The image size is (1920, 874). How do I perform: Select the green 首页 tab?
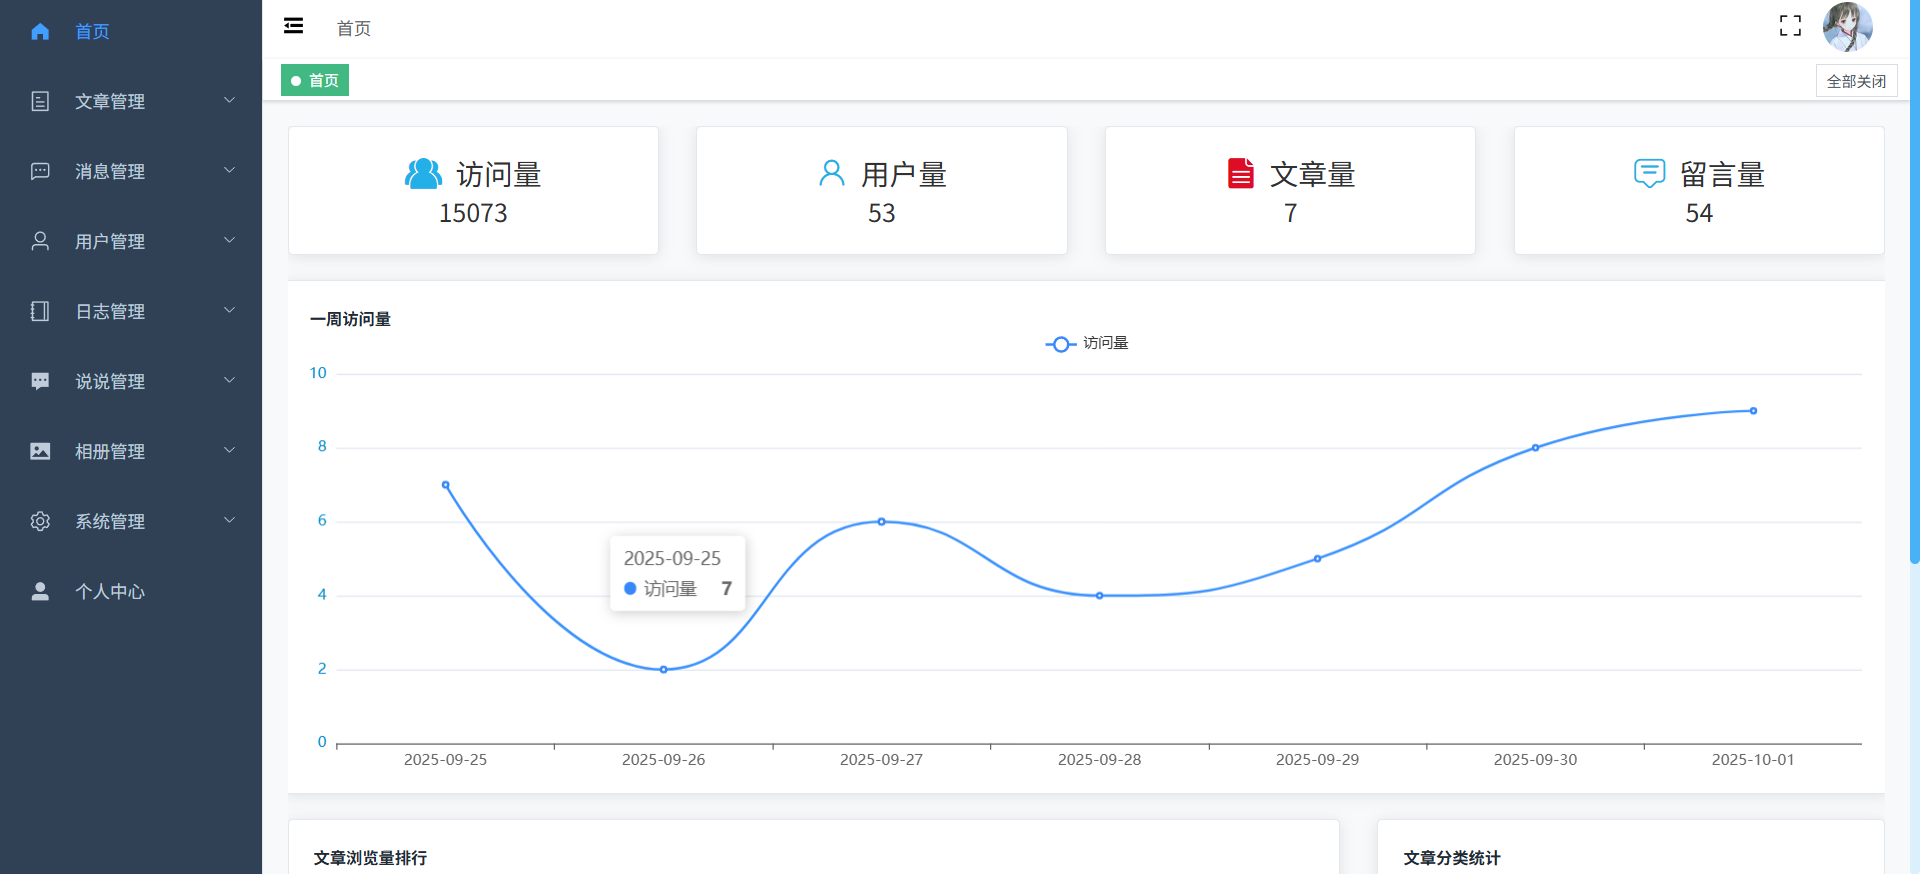click(315, 80)
